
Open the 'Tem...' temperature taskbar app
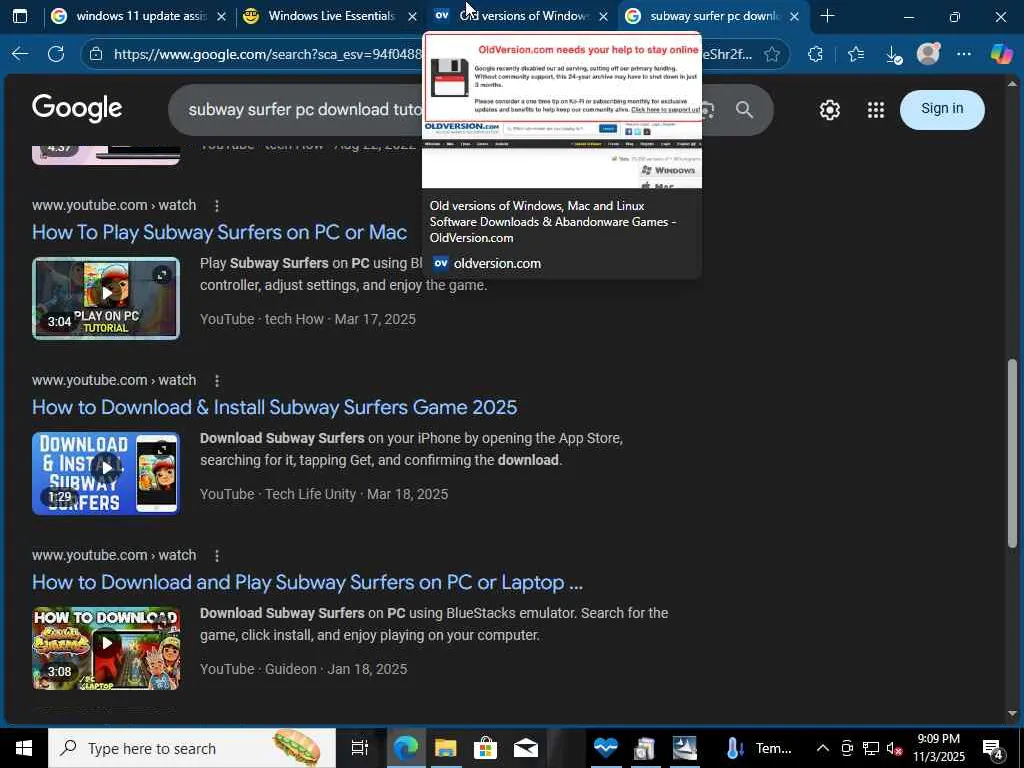coord(760,748)
